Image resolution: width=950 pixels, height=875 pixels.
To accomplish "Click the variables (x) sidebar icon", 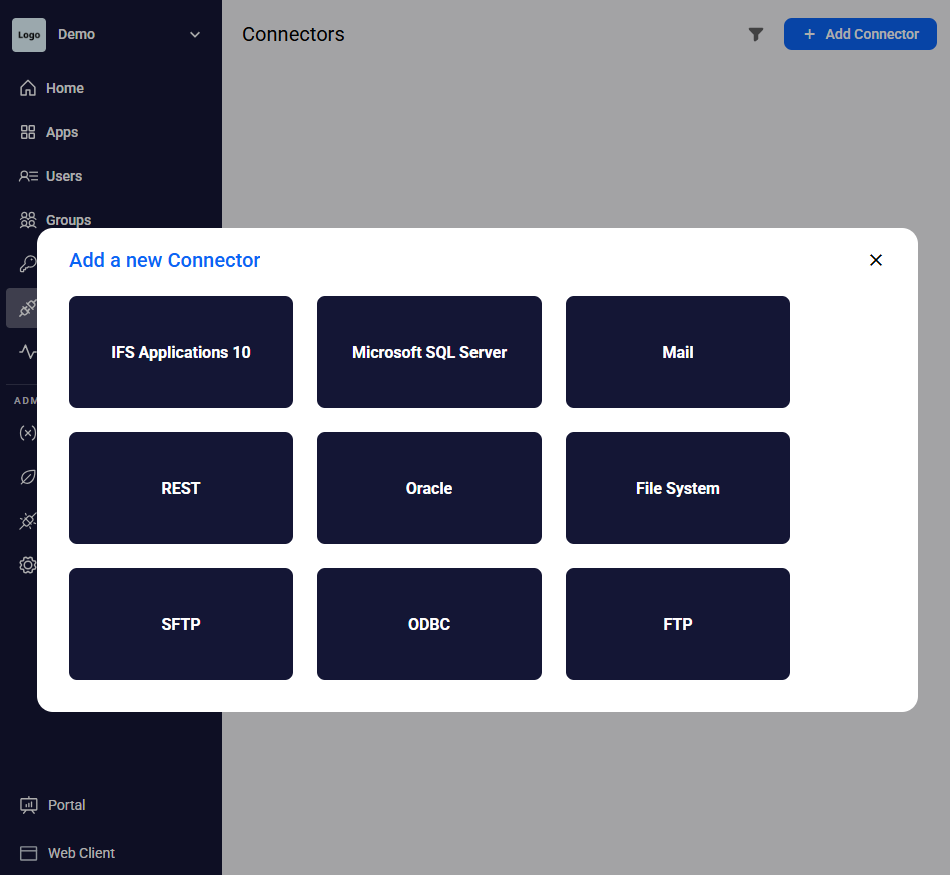I will tap(28, 433).
